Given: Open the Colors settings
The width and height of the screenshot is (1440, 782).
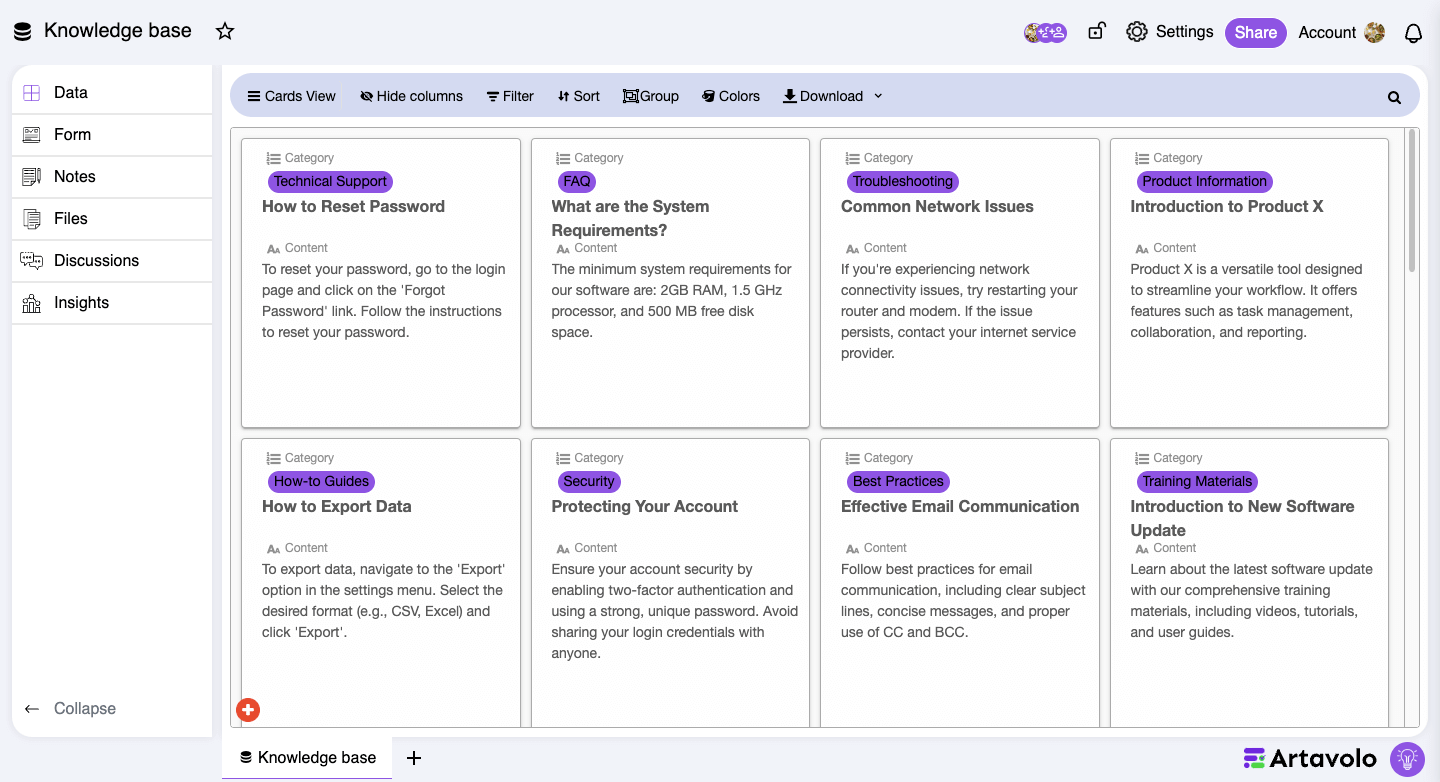Looking at the screenshot, I should (731, 95).
